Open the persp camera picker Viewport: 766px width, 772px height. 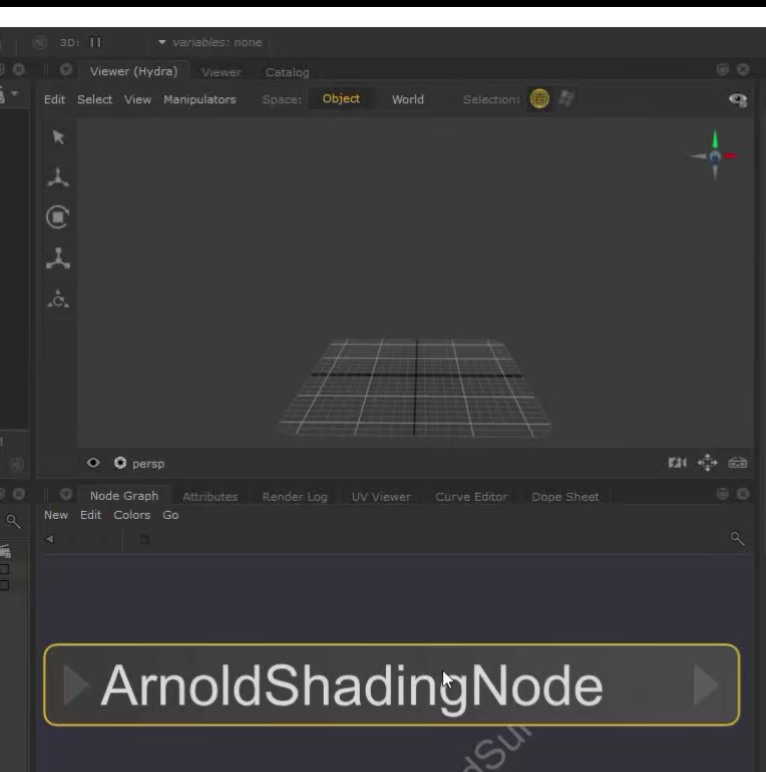[140, 463]
